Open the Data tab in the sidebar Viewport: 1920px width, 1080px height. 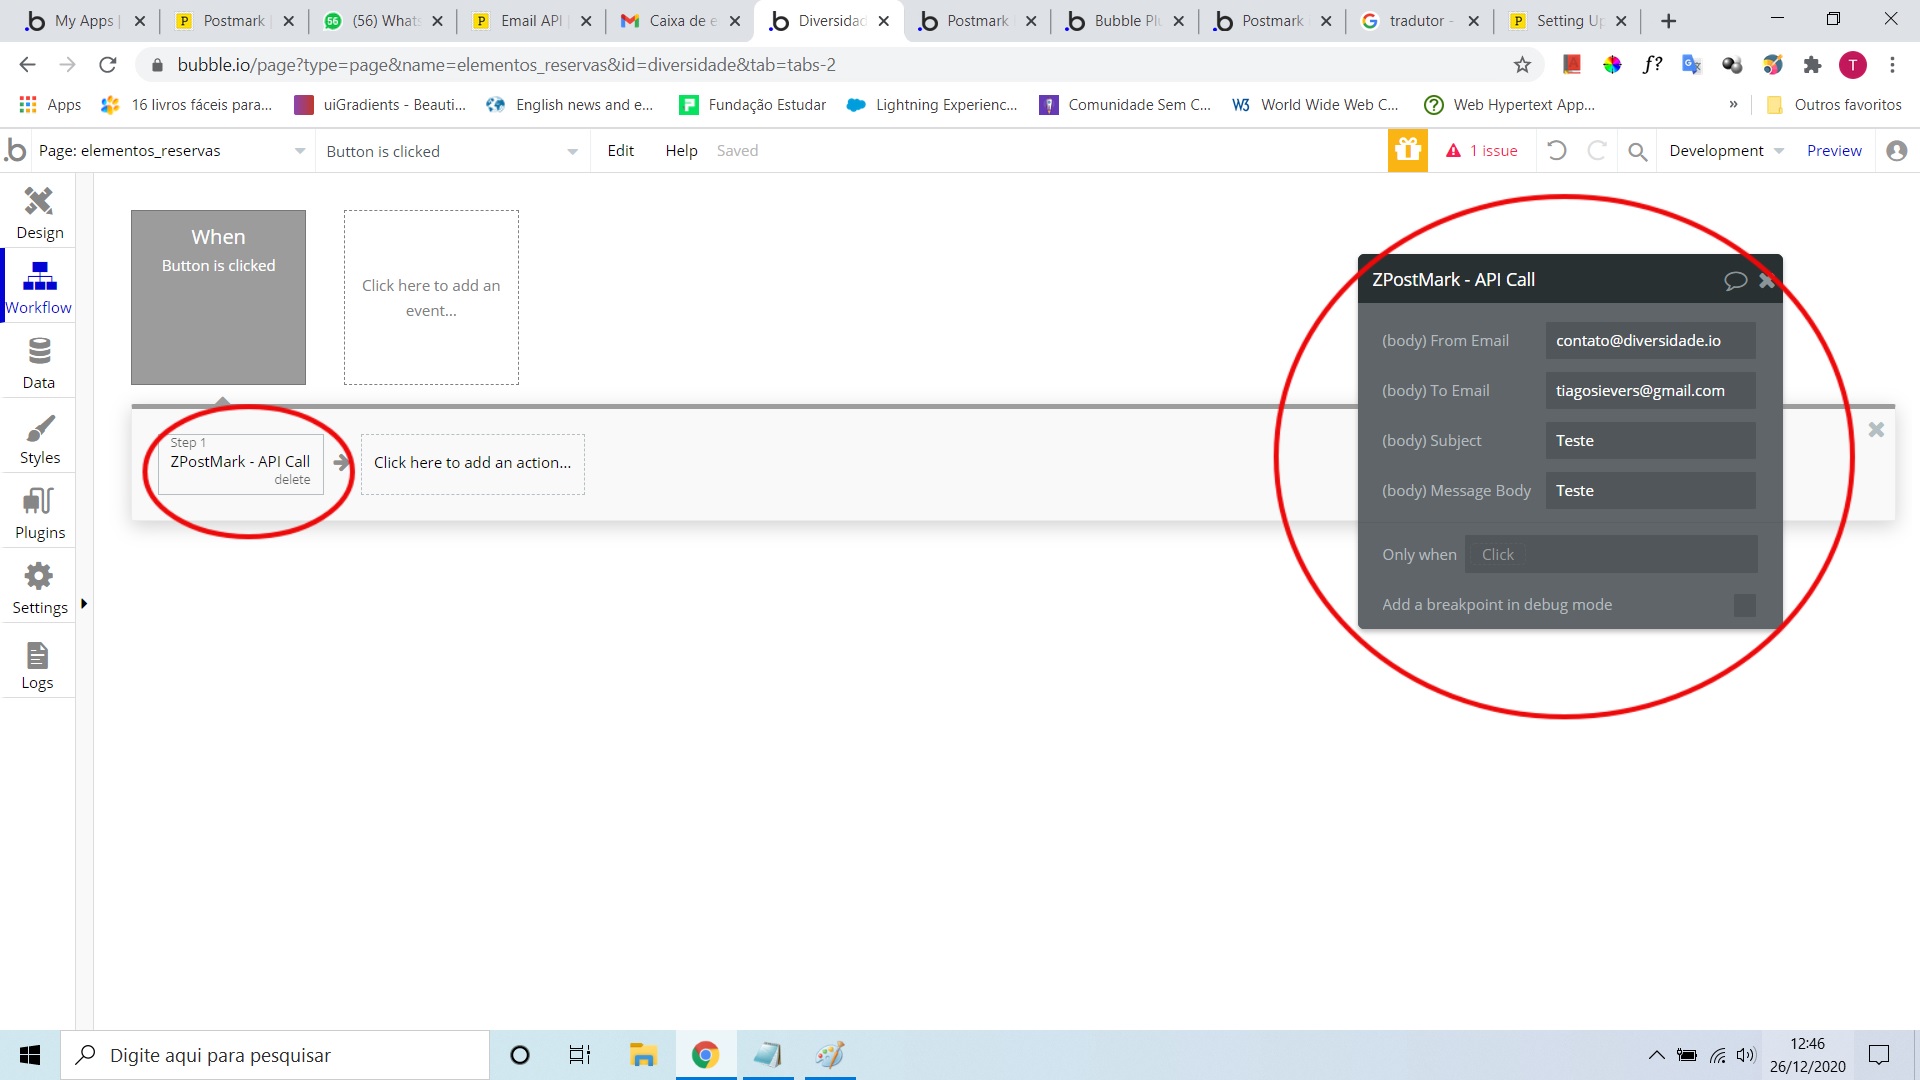39,363
